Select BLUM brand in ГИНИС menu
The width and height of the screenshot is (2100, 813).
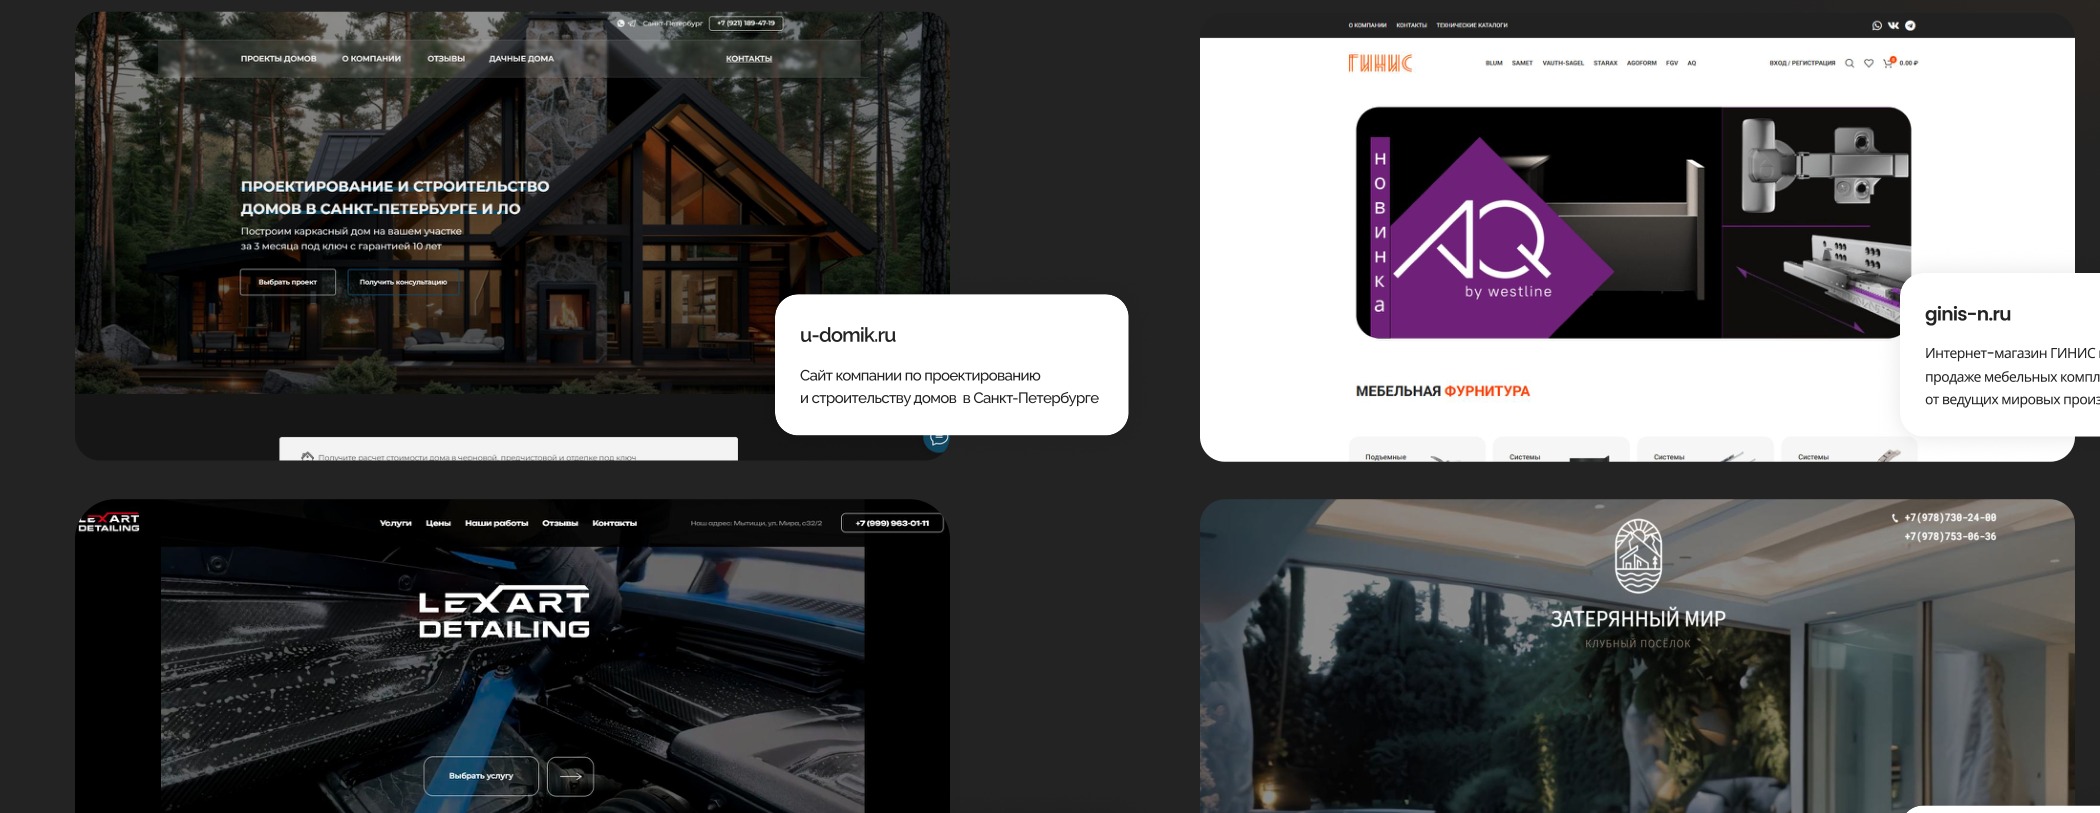(x=1494, y=63)
